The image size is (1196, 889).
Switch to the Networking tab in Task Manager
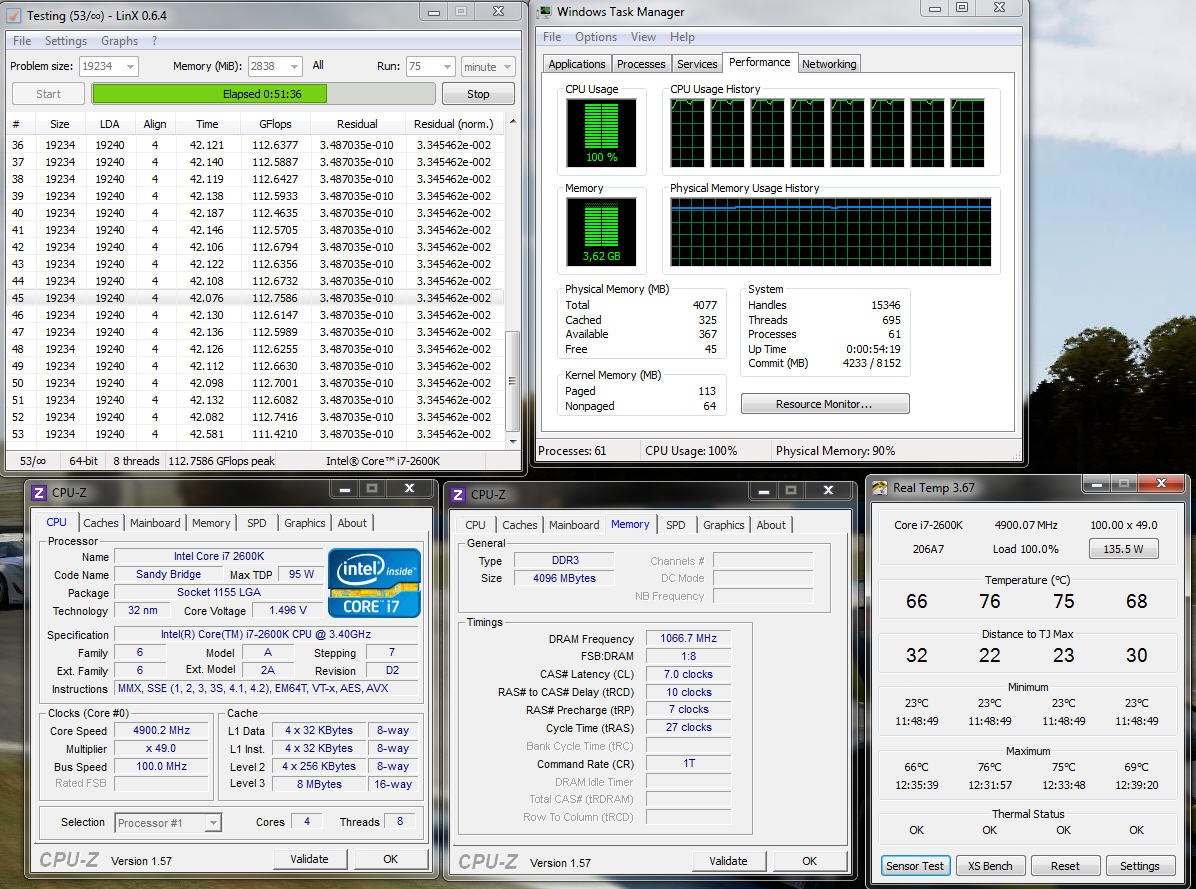(x=828, y=64)
